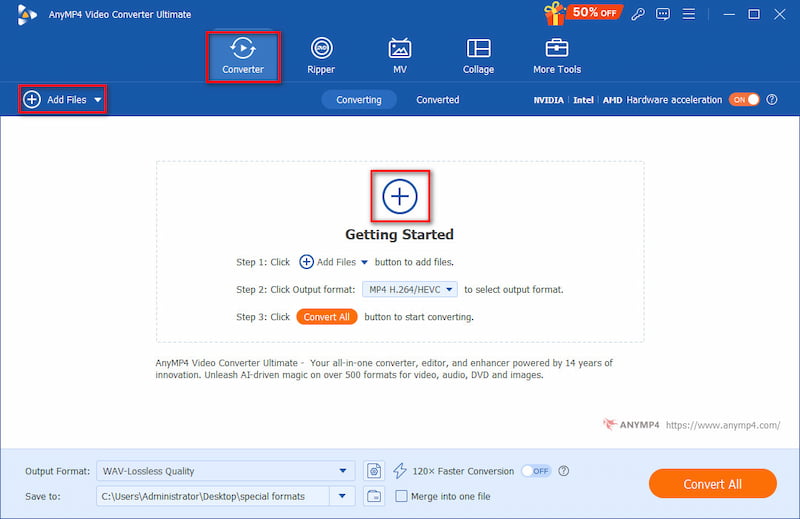Image resolution: width=800 pixels, height=519 pixels.
Task: Click the large plus icon to add files
Action: point(399,196)
